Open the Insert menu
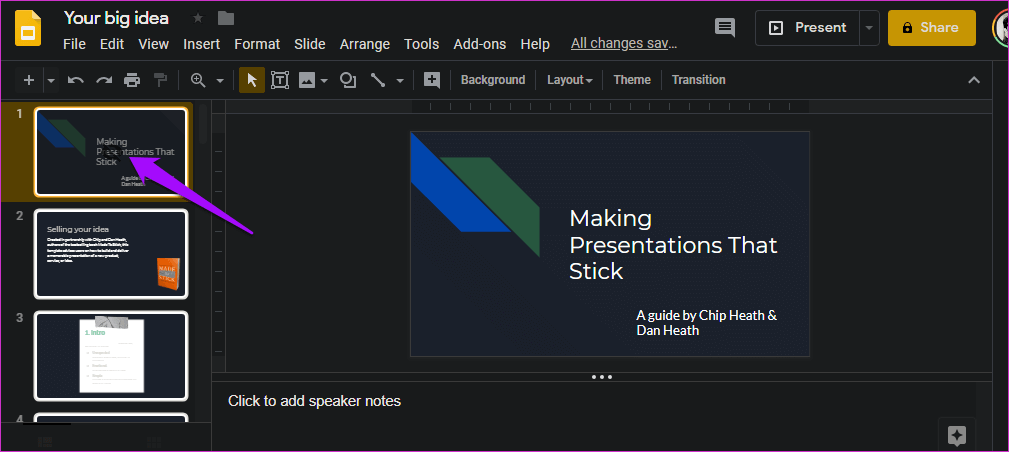This screenshot has width=1009, height=452. (x=201, y=44)
